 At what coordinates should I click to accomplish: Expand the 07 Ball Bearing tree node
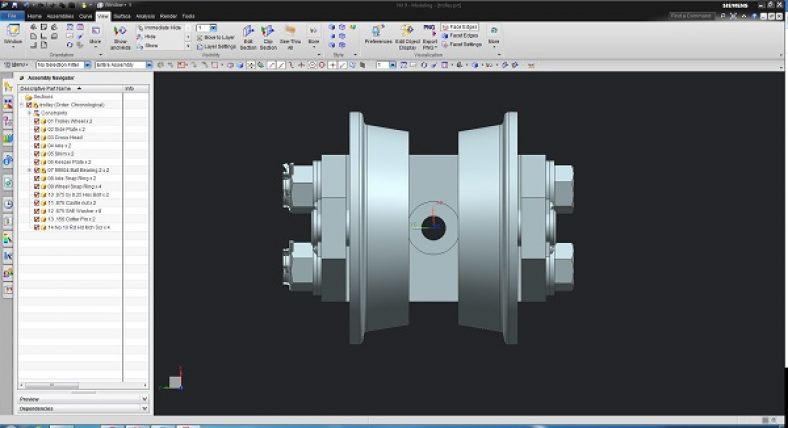pos(29,170)
